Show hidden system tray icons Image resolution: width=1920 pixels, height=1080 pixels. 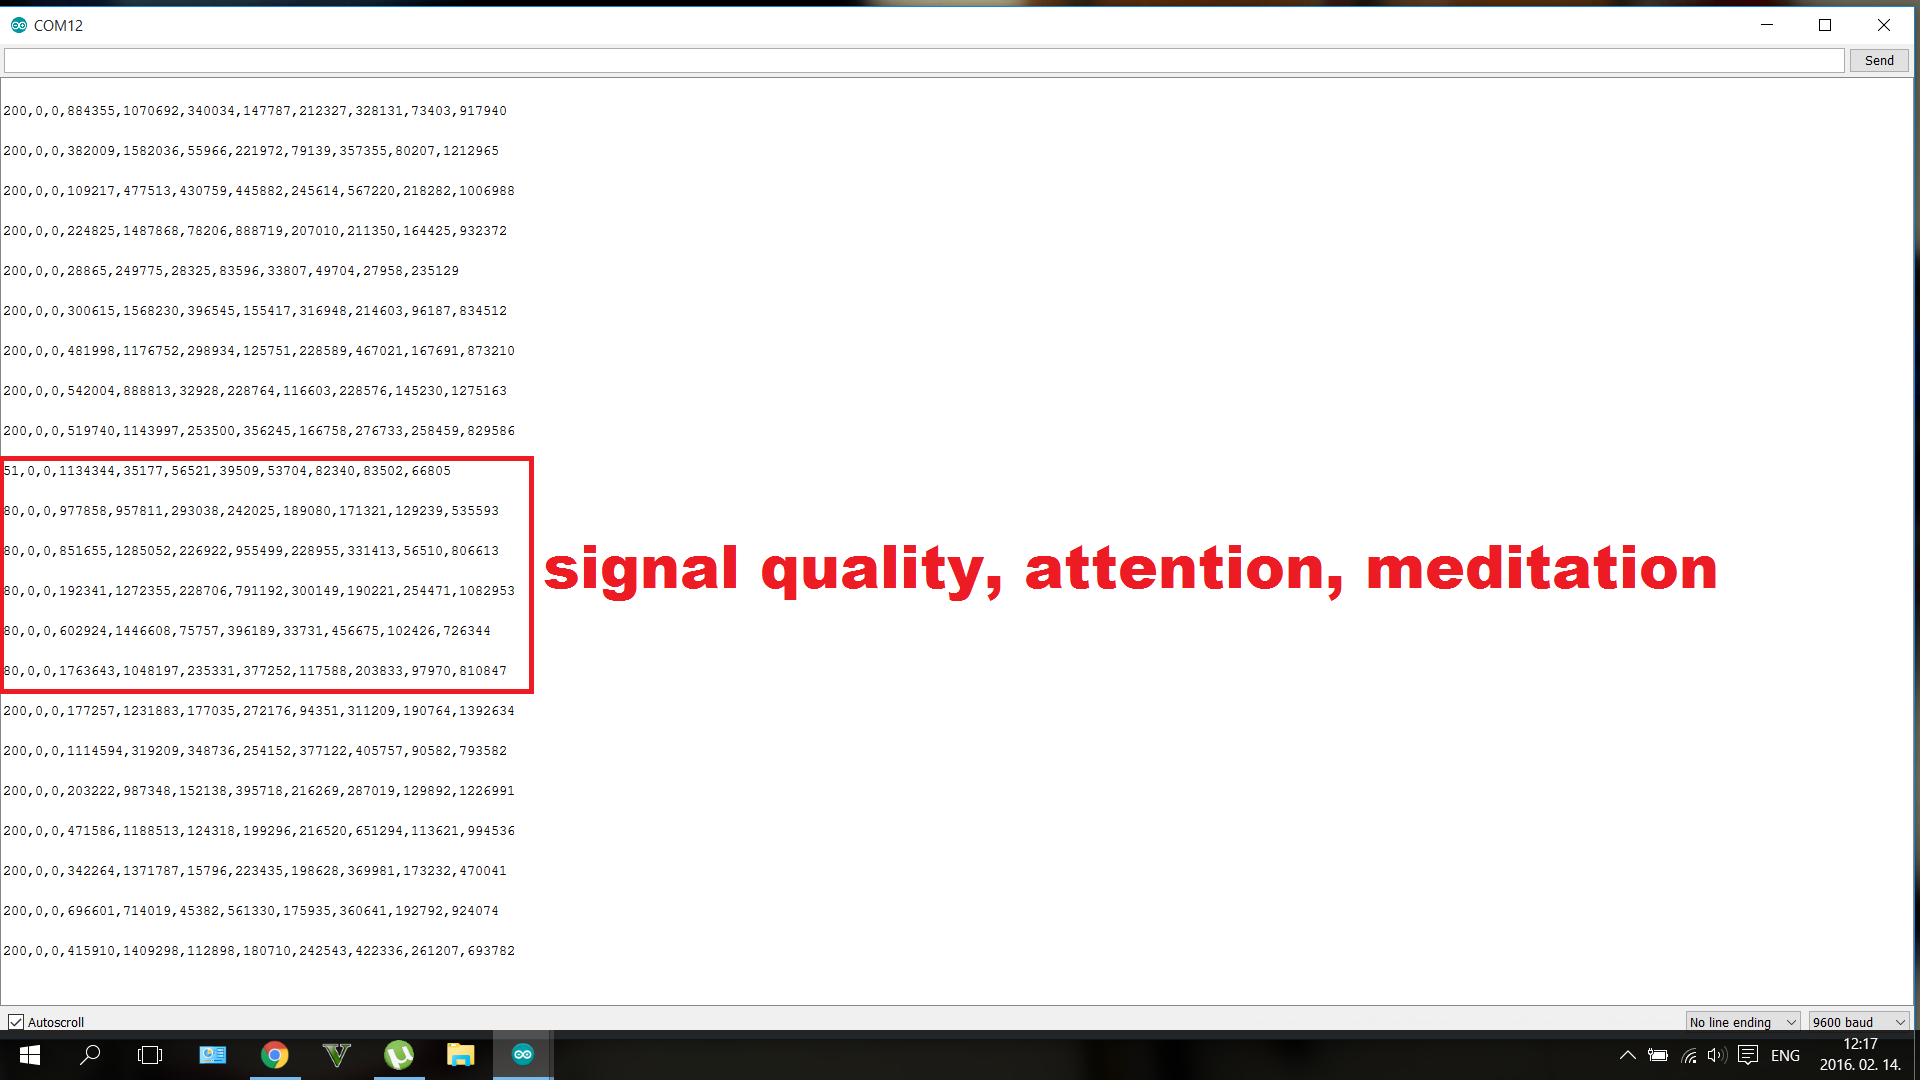tap(1627, 1055)
